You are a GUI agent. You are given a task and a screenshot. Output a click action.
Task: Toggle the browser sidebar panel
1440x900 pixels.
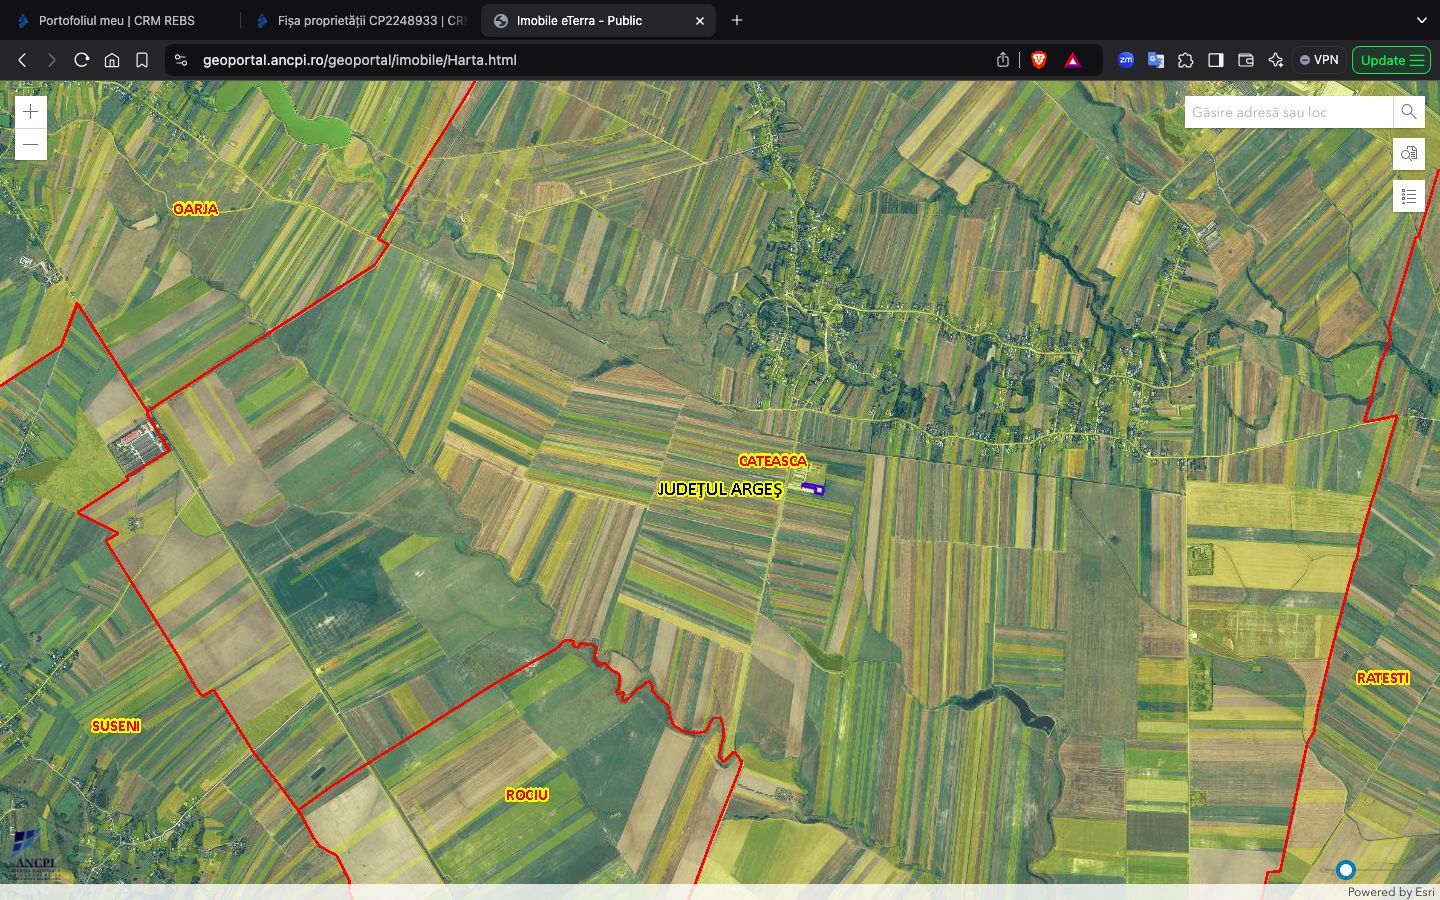tap(1215, 60)
